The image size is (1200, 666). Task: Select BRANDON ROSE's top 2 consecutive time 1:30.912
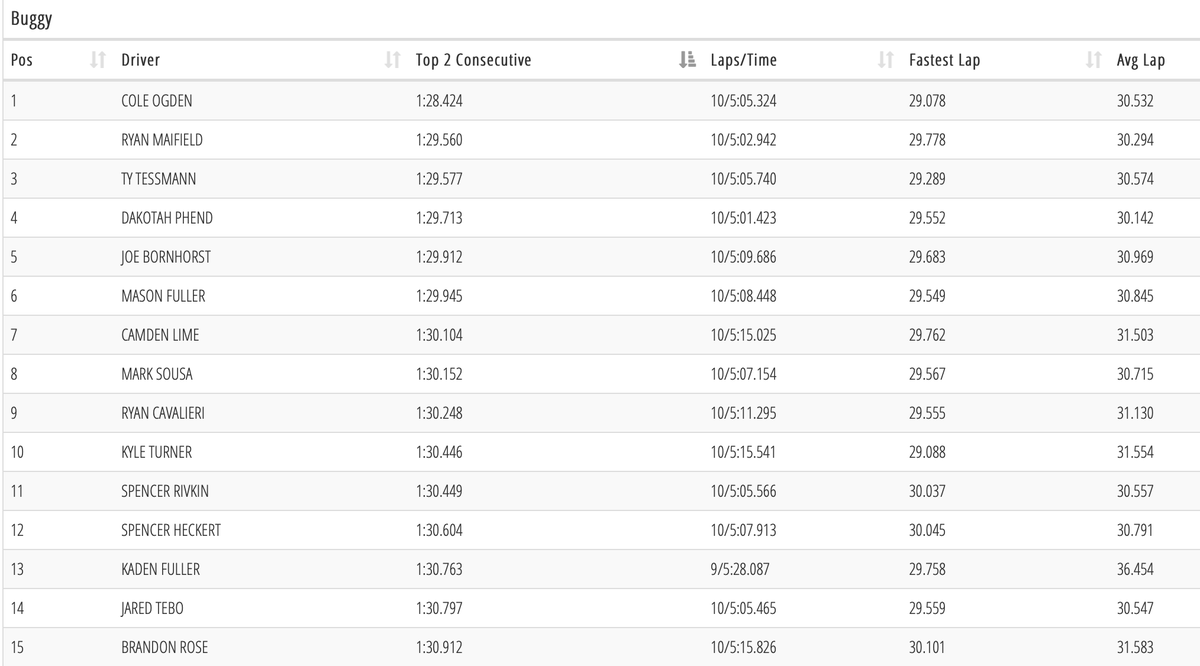click(439, 647)
